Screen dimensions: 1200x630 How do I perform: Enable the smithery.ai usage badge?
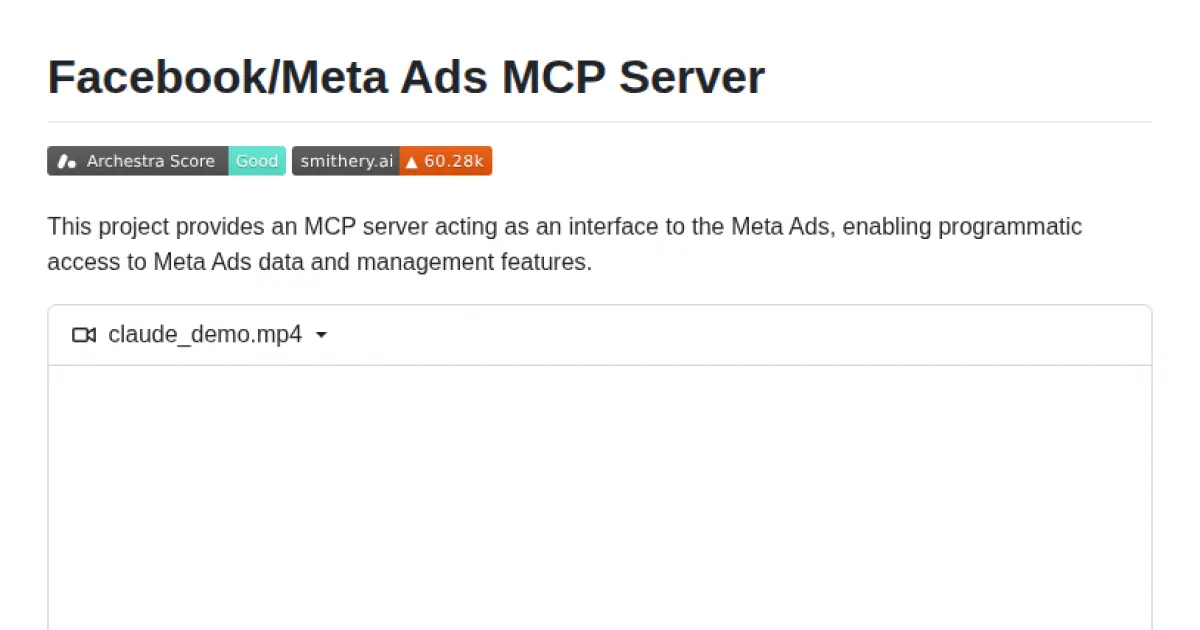(x=392, y=160)
